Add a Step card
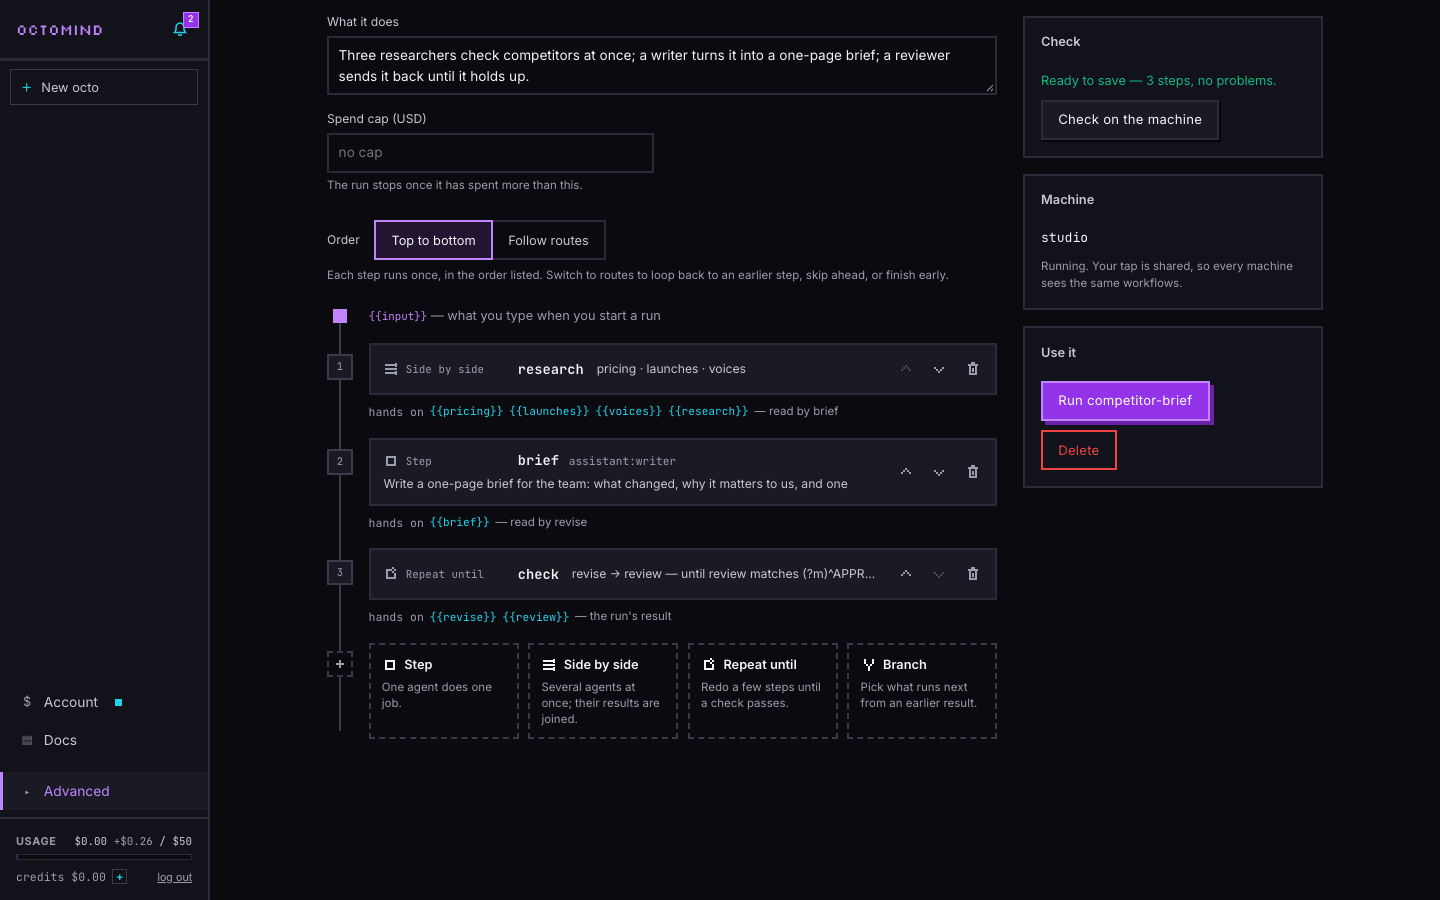Viewport: 1440px width, 900px height. coord(444,691)
